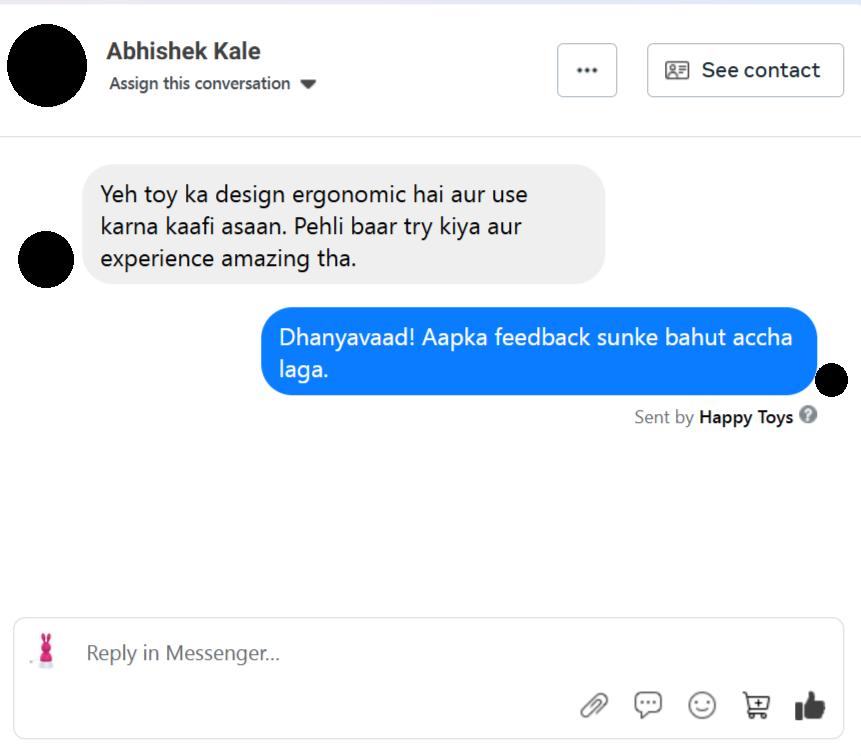Open the large profile picture in header
The height and width of the screenshot is (756, 861).
click(47, 66)
